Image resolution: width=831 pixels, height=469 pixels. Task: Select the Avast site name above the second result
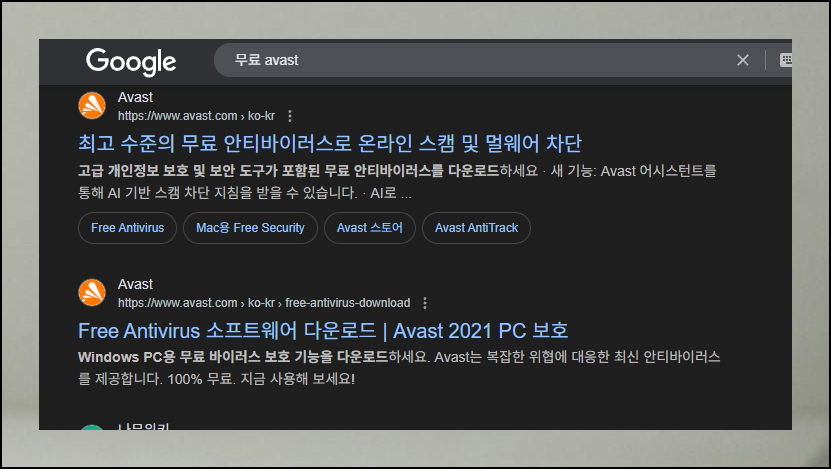pos(135,285)
